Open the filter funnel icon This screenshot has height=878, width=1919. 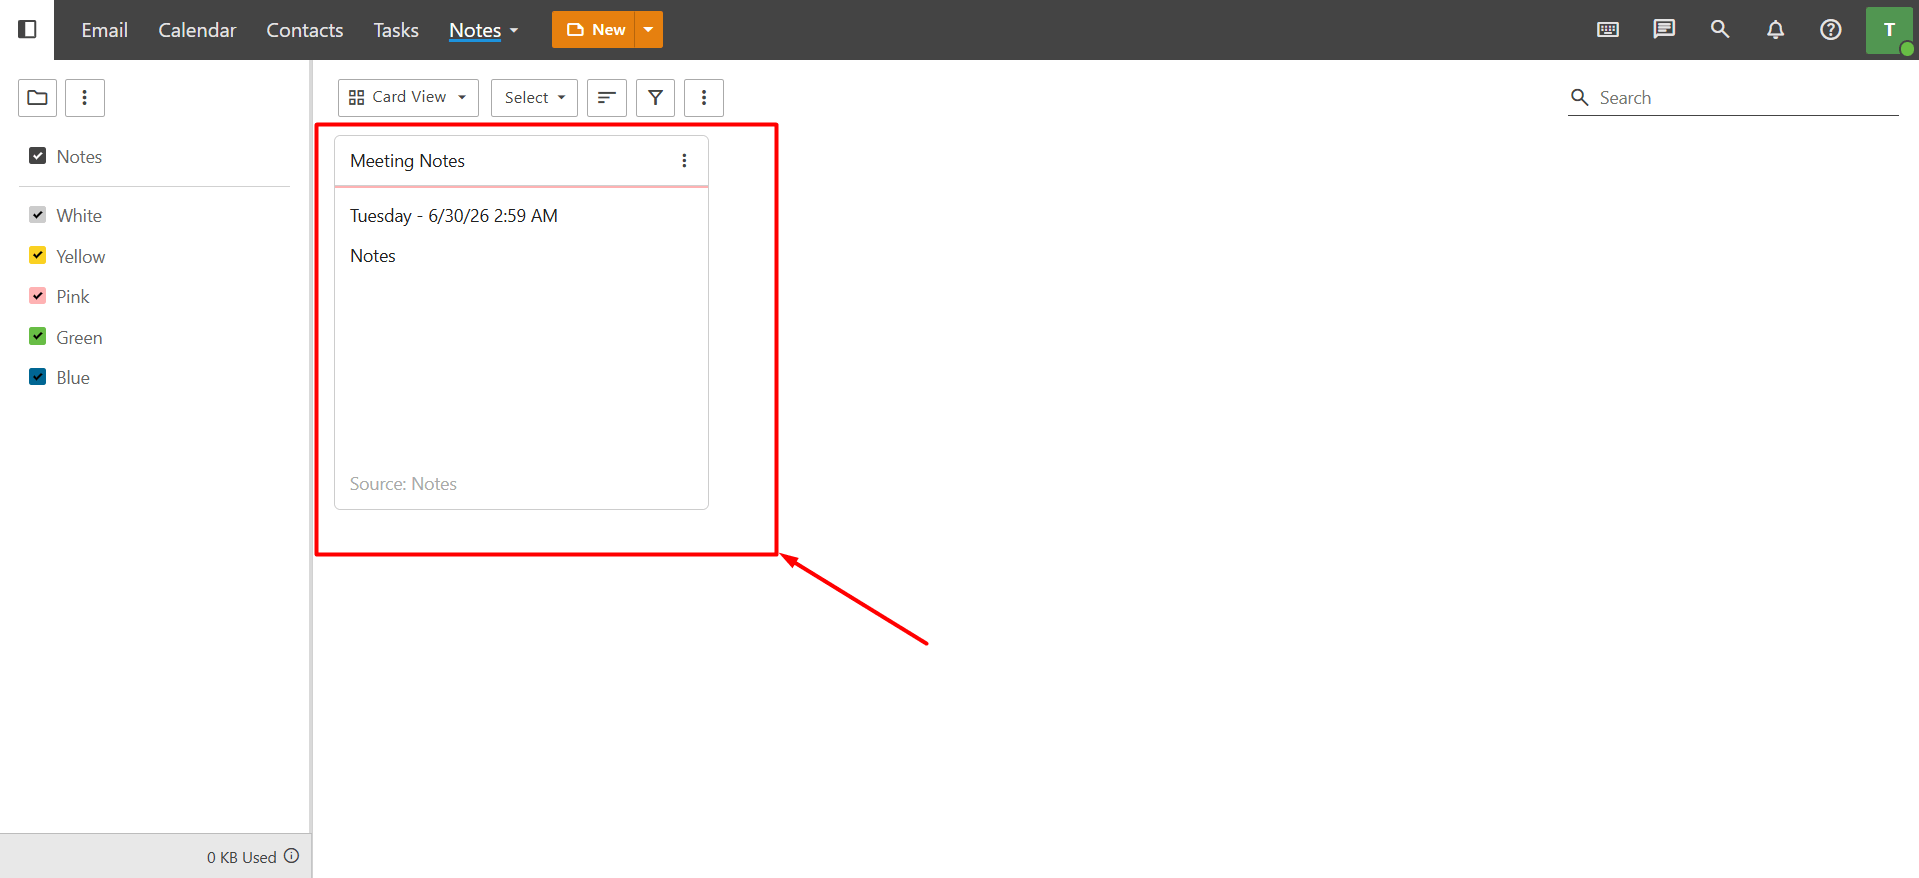tap(655, 97)
